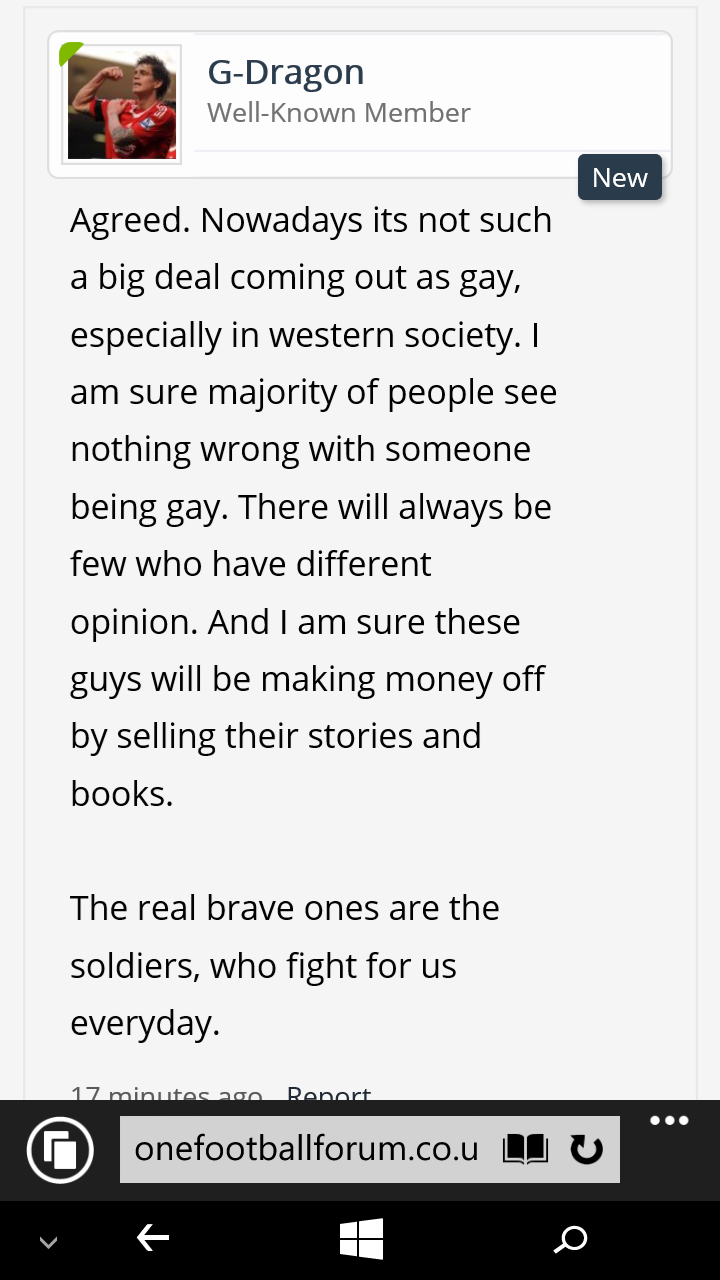Open the browser's more options ellipsis menu

point(669,1121)
